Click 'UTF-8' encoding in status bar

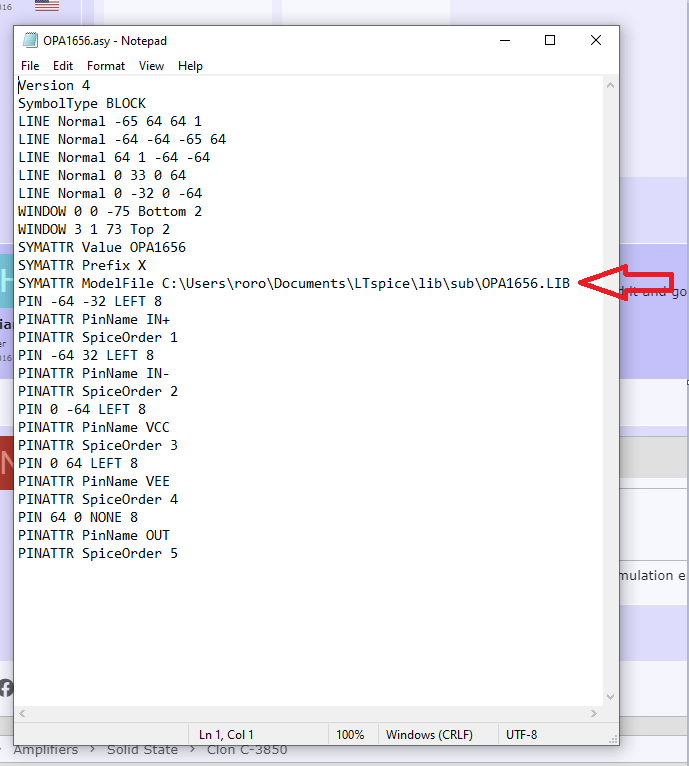pos(521,735)
